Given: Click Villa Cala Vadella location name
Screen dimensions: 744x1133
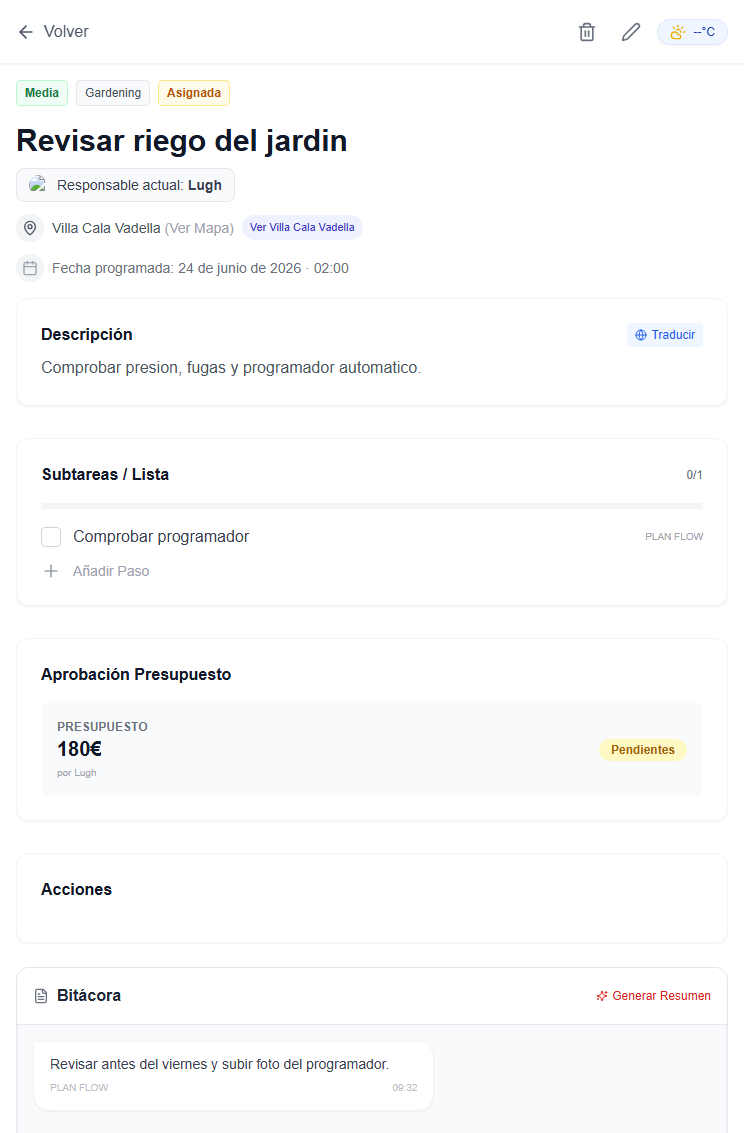Looking at the screenshot, I should point(106,228).
